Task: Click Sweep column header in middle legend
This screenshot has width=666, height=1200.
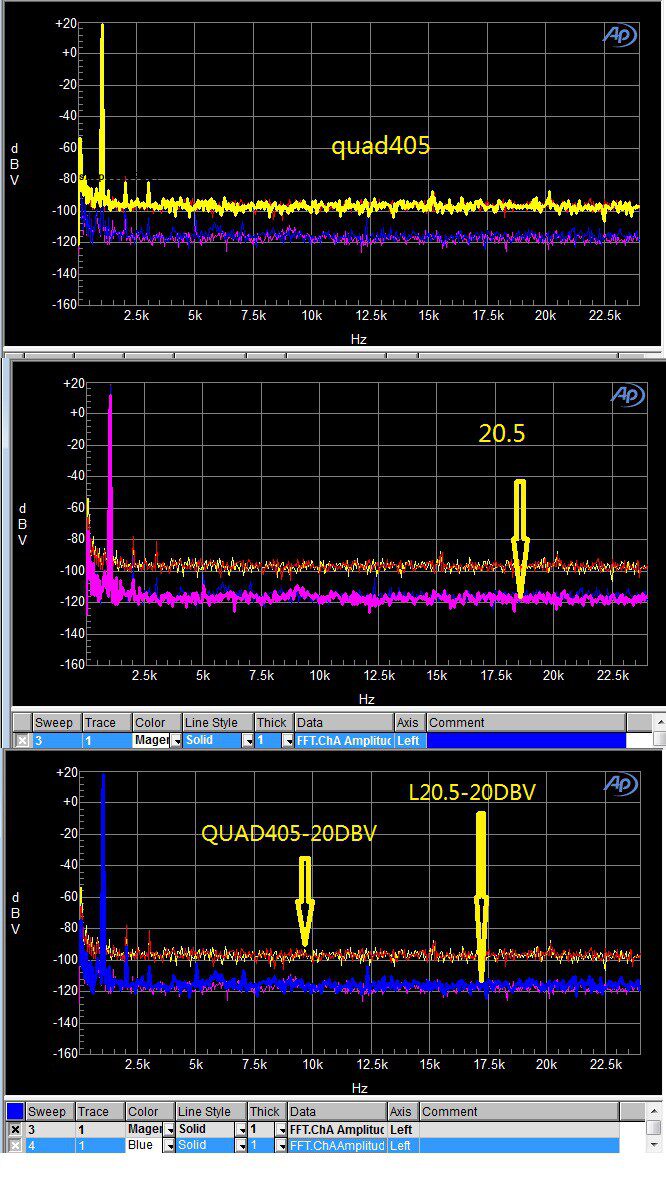Action: pyautogui.click(x=57, y=722)
